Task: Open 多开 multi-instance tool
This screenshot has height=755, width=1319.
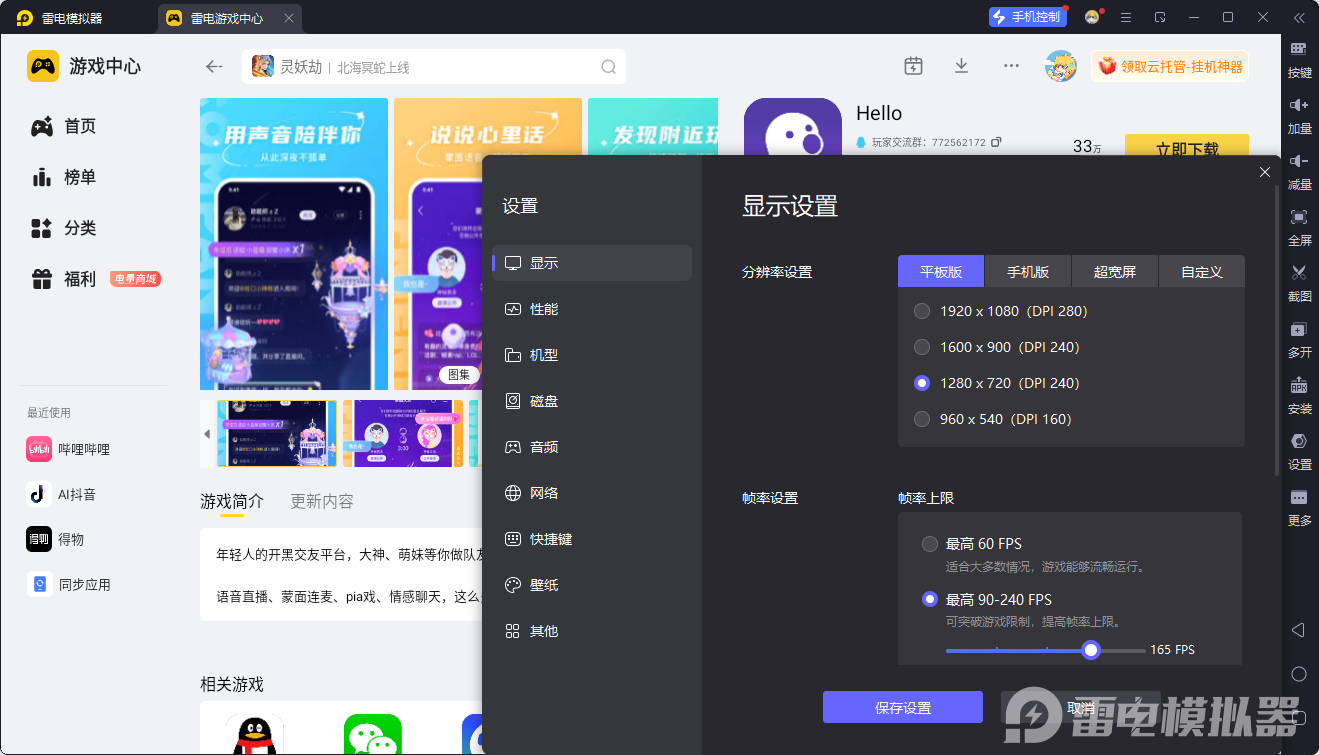Action: (1299, 330)
